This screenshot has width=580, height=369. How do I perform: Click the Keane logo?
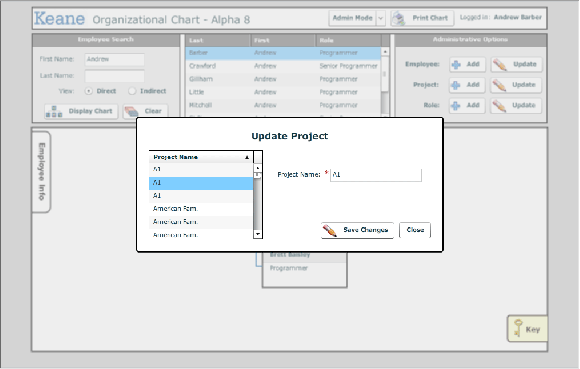[60, 18]
